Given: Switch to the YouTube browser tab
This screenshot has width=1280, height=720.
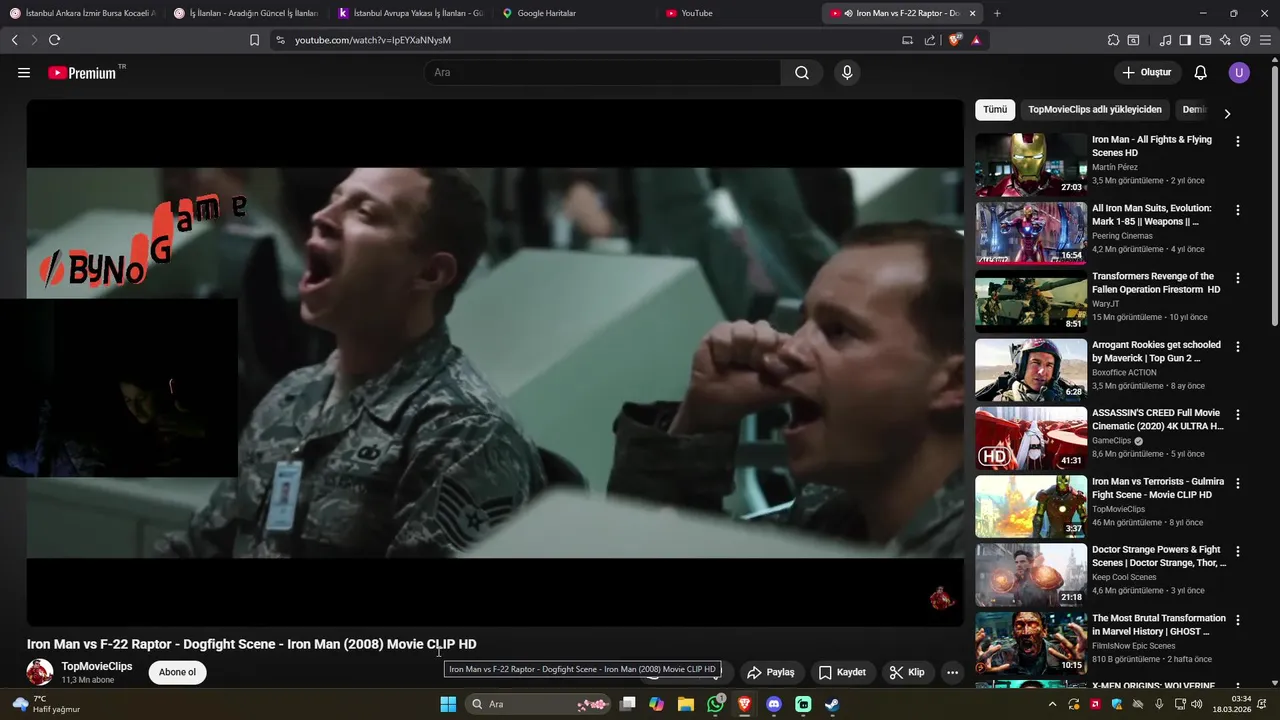Looking at the screenshot, I should click(739, 13).
